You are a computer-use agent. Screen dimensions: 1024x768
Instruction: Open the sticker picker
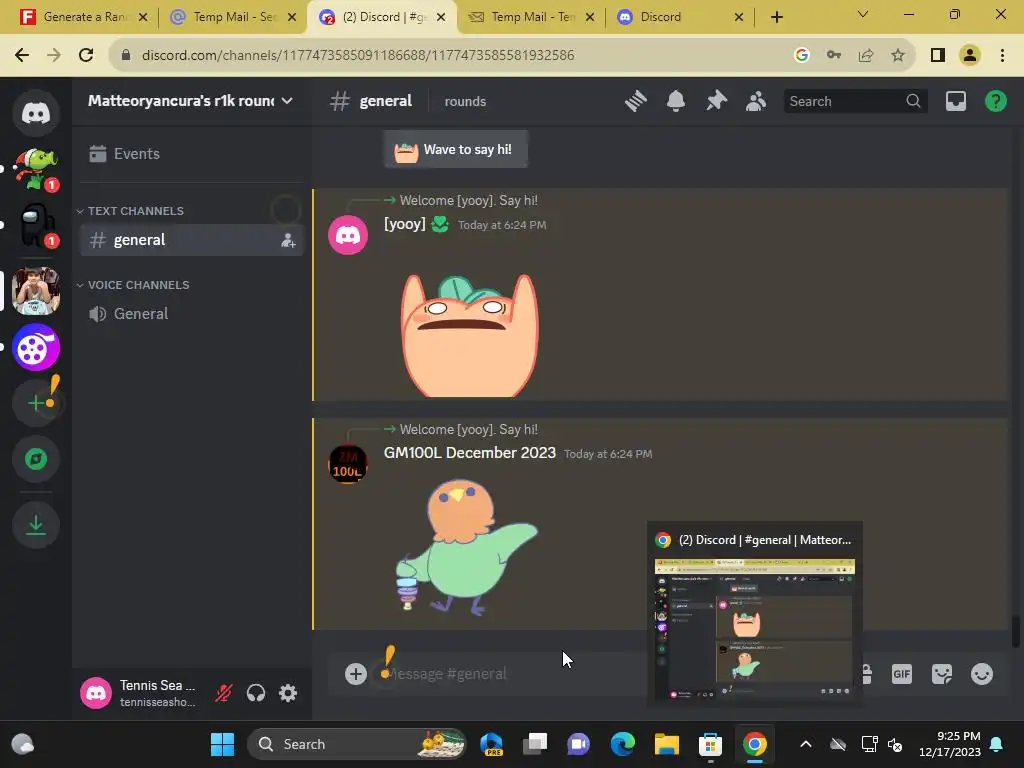pyautogui.click(x=942, y=674)
